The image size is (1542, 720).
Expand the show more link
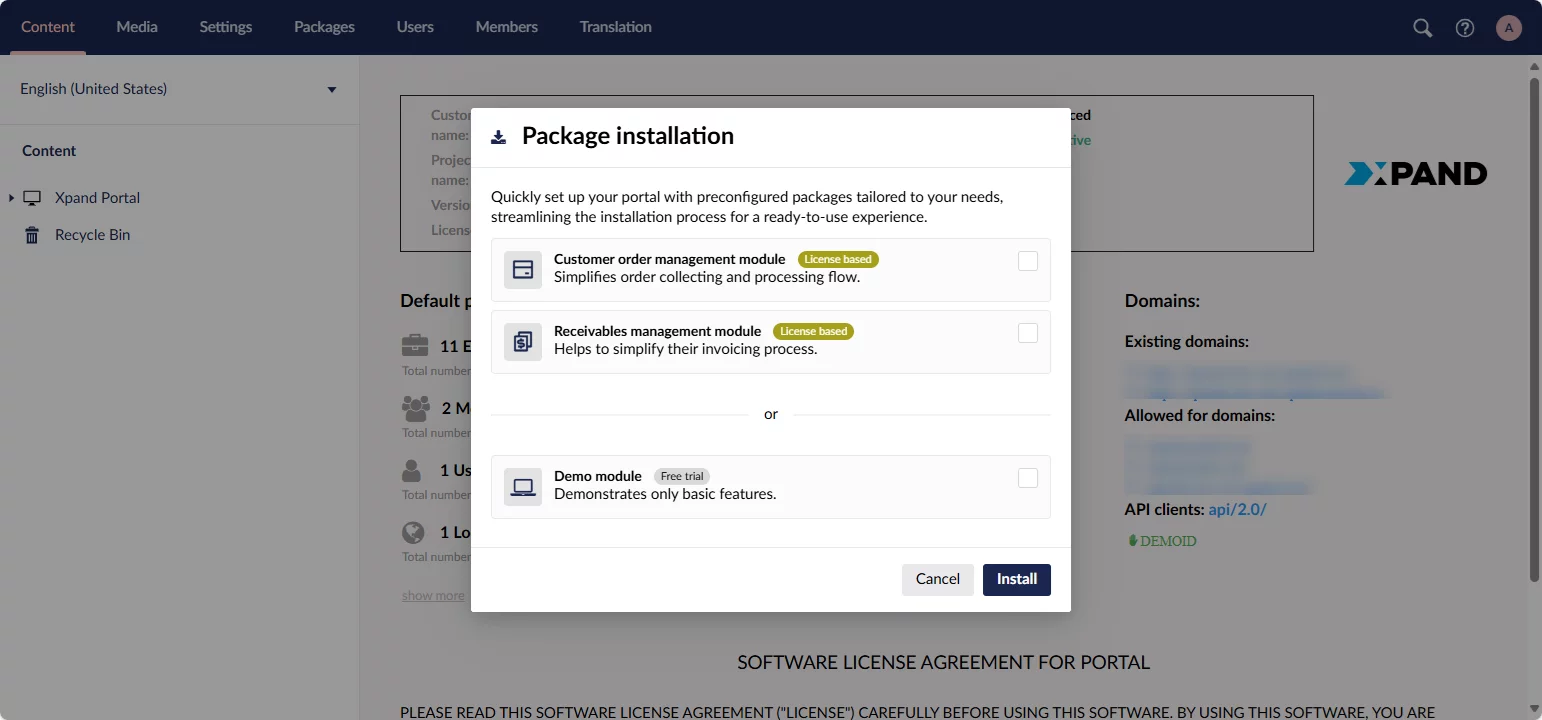click(x=433, y=596)
